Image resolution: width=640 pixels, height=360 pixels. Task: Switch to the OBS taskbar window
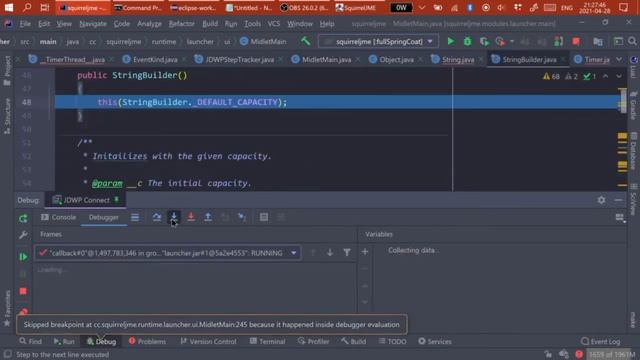tap(304, 7)
